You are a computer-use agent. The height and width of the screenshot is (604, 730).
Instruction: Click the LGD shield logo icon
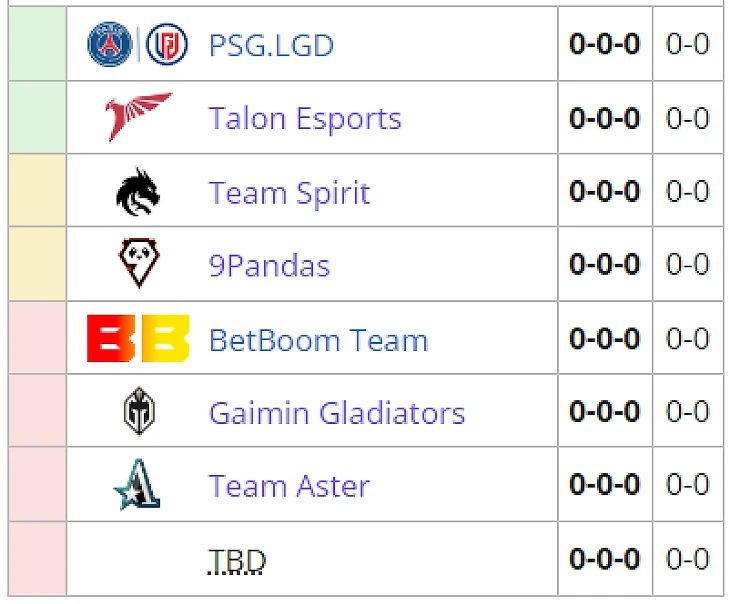point(167,44)
